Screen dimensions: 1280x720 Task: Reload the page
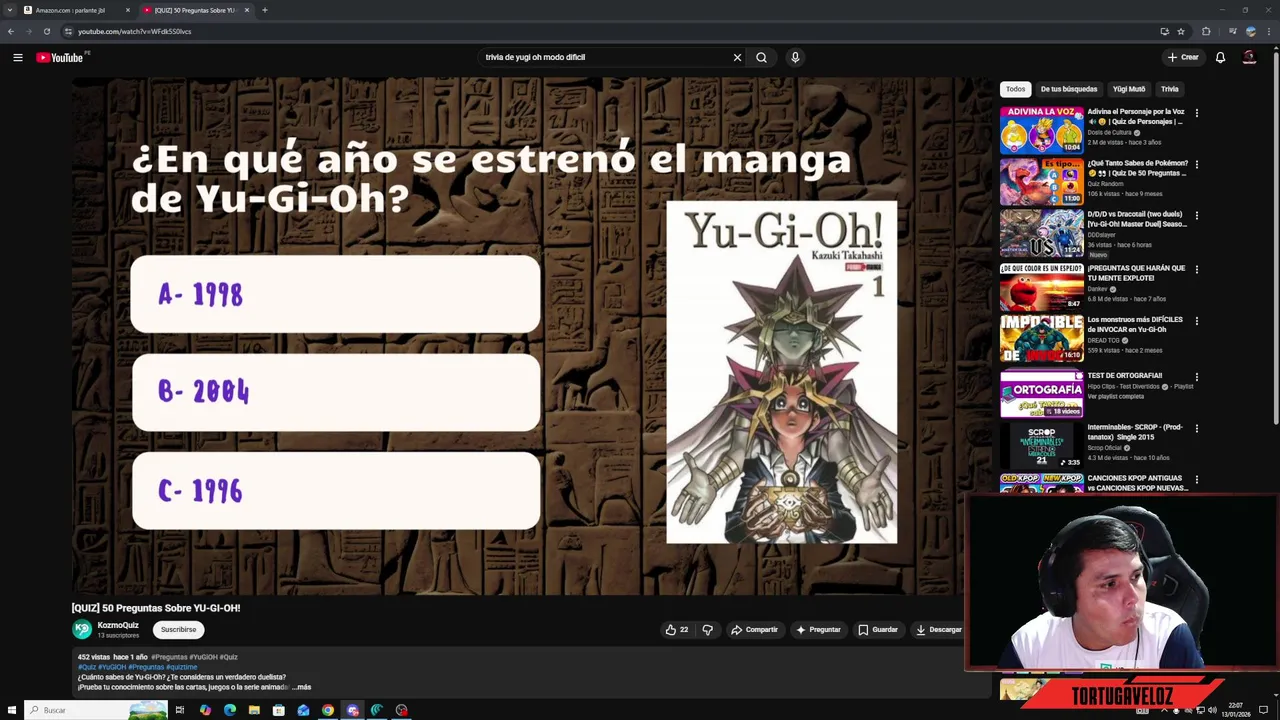click(x=46, y=31)
